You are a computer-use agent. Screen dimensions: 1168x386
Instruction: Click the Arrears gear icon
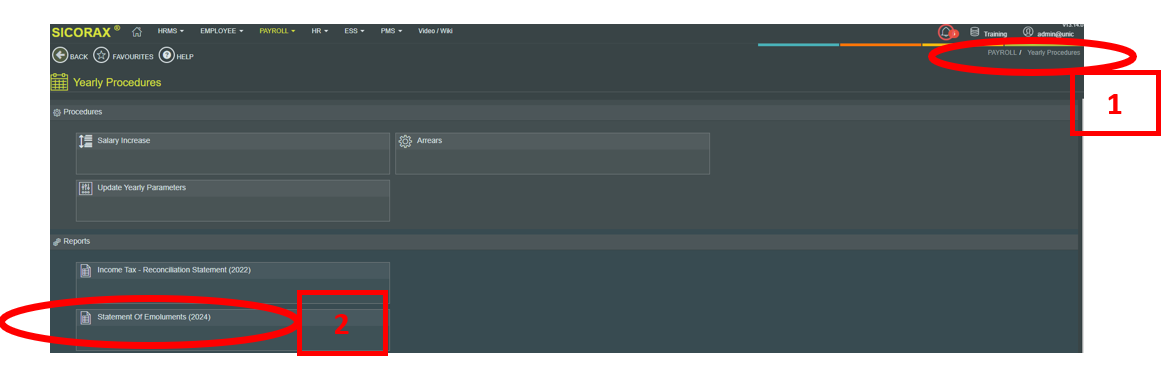(x=405, y=142)
